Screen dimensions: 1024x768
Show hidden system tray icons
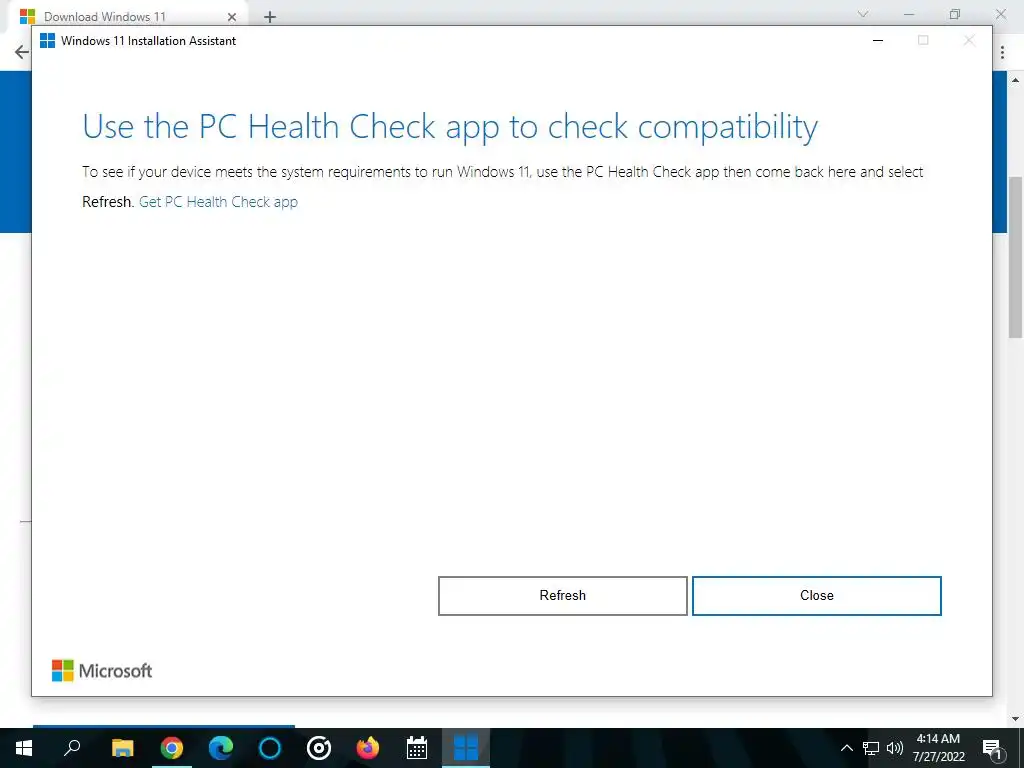(846, 748)
